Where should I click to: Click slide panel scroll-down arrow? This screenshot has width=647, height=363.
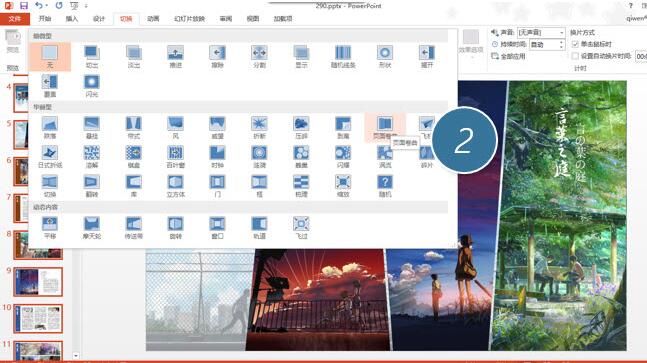(76, 355)
